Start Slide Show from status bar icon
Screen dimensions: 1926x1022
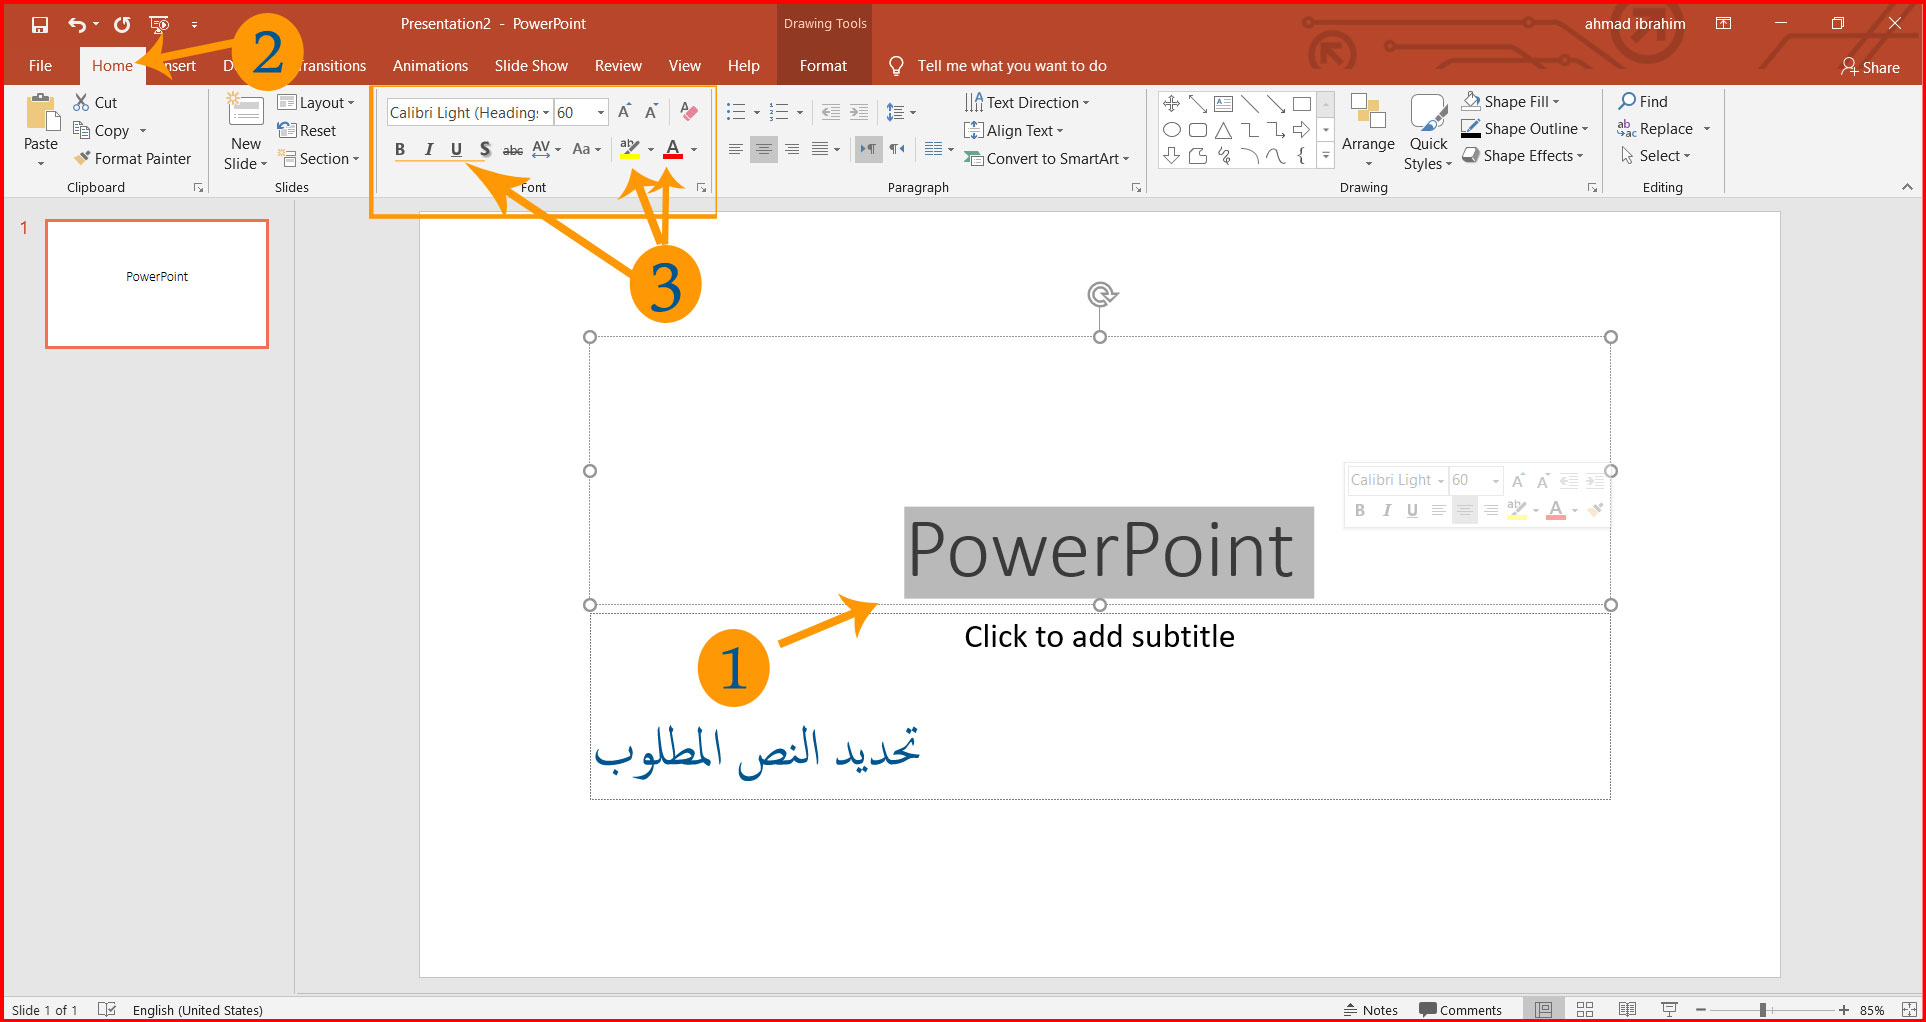coord(1669,1009)
